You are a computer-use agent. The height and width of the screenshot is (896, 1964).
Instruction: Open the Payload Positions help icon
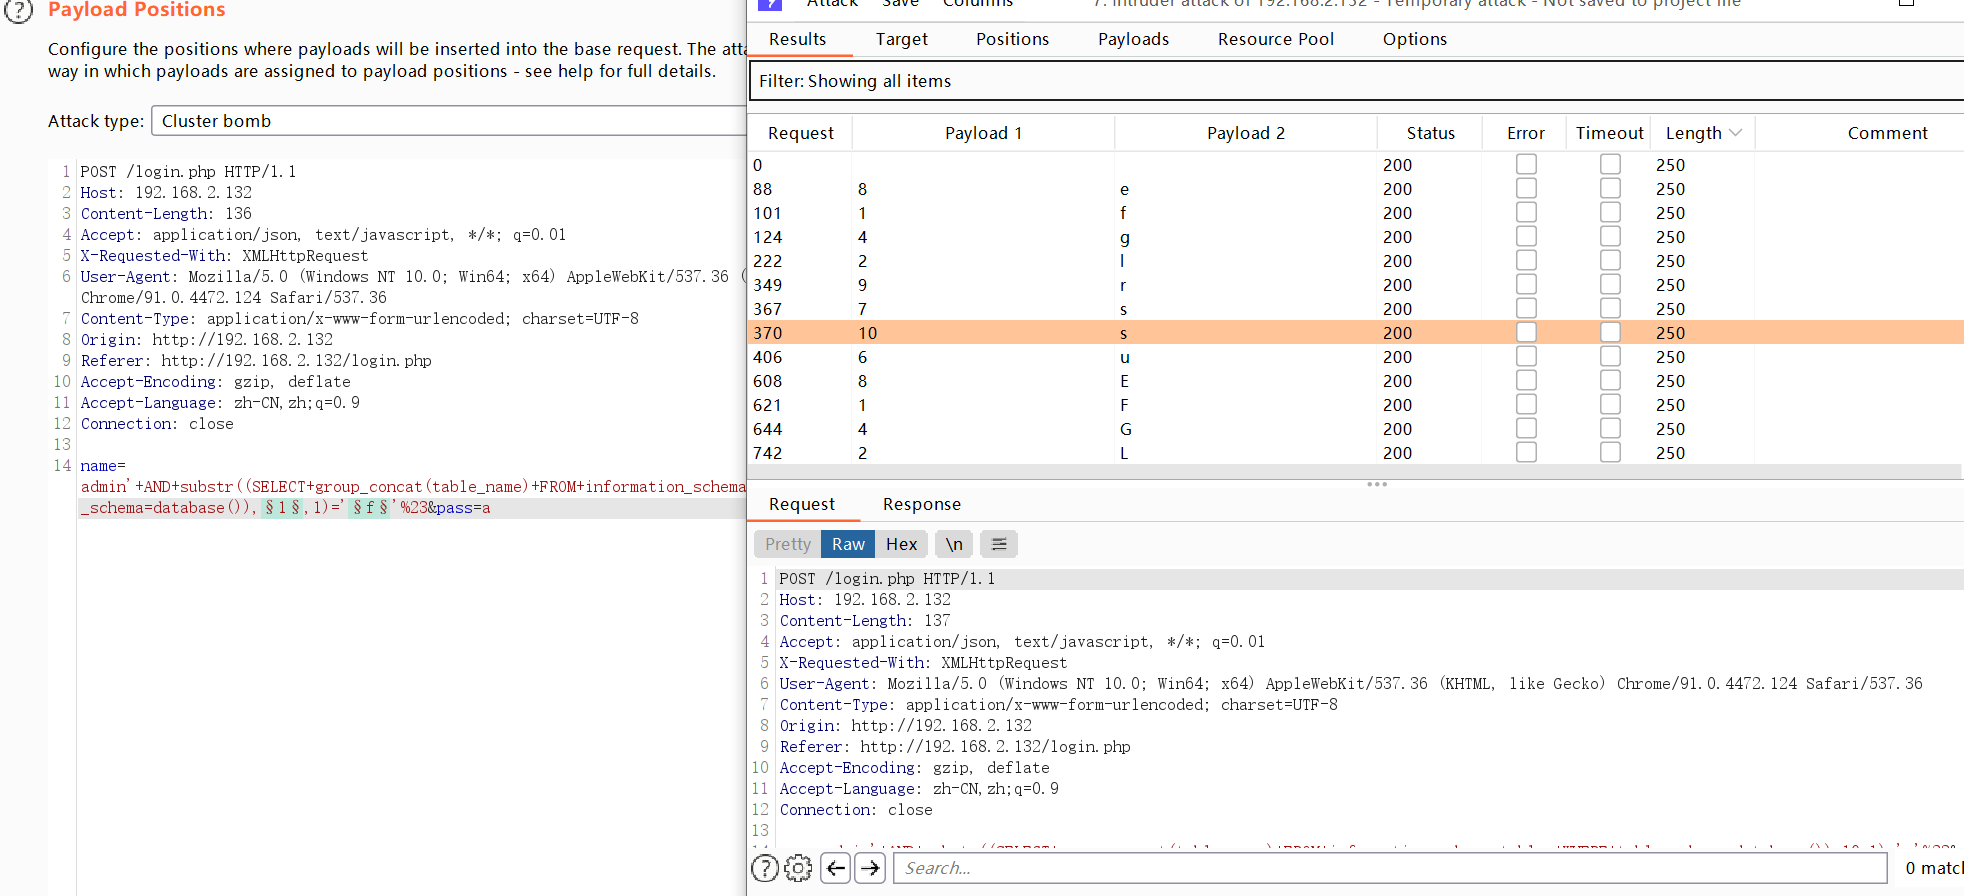pyautogui.click(x=19, y=10)
